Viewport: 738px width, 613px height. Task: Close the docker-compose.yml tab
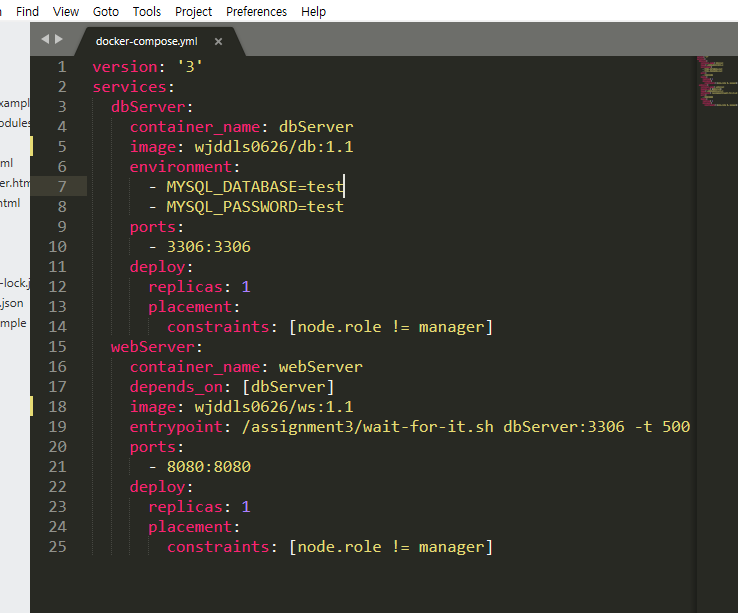(218, 41)
